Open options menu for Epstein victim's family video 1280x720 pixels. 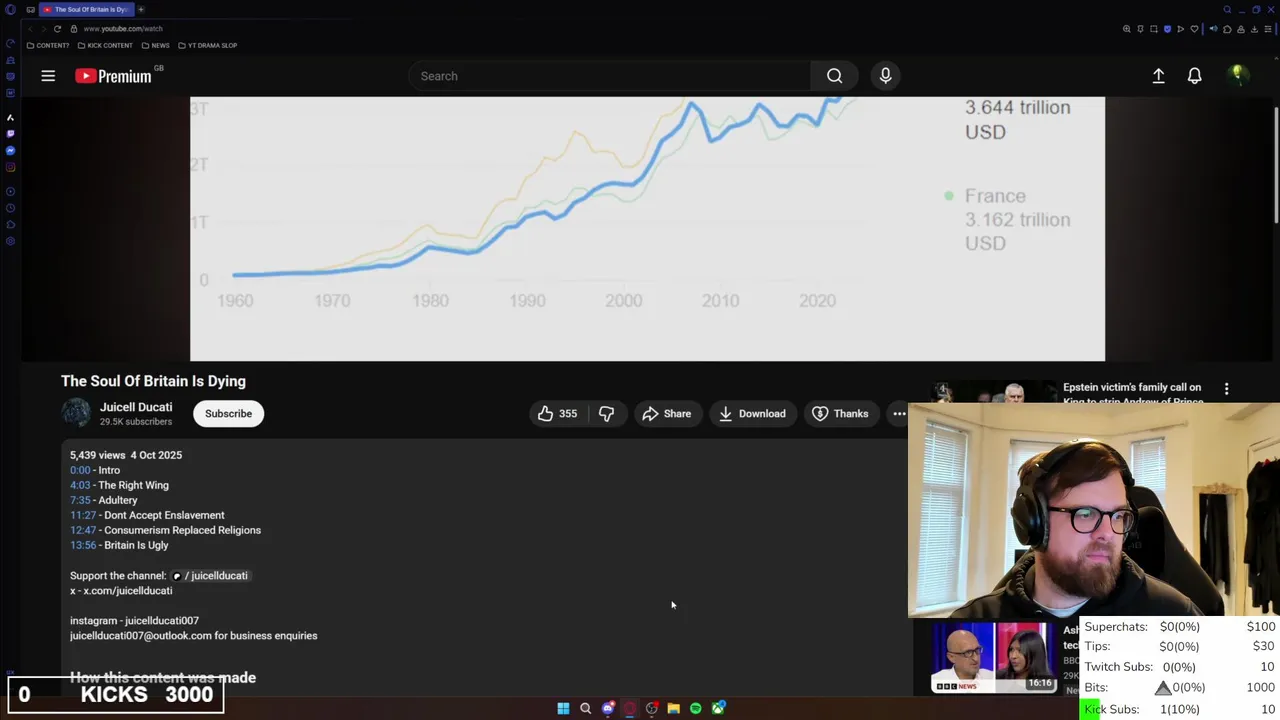click(1226, 388)
